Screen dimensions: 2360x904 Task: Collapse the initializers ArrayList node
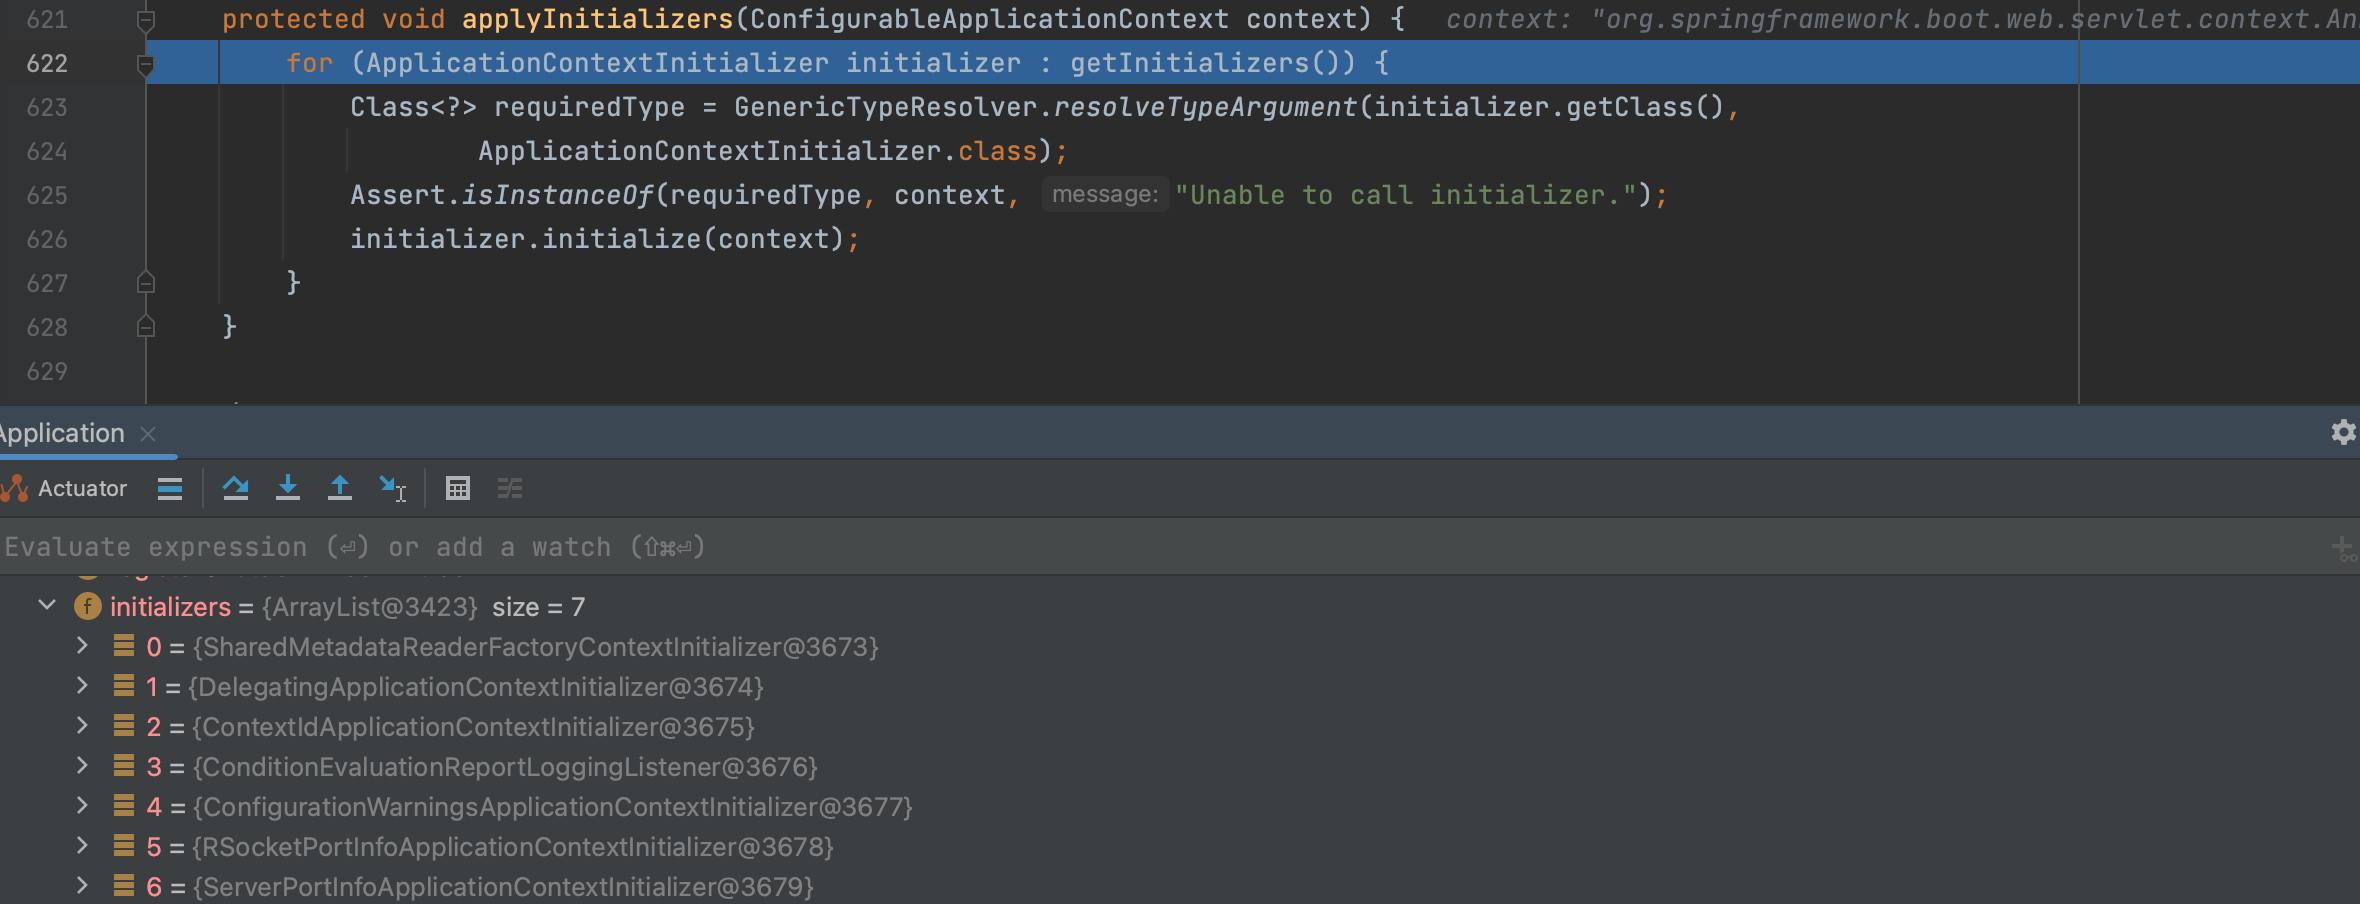point(47,606)
